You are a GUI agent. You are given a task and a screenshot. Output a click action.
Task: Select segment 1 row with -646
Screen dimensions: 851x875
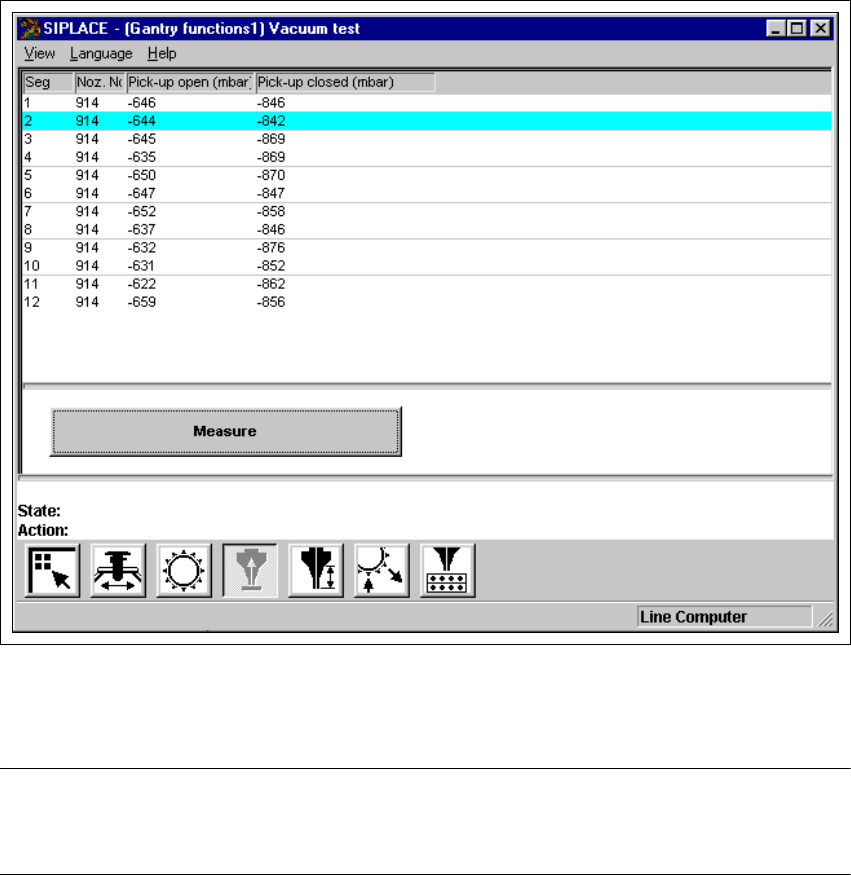(427, 103)
